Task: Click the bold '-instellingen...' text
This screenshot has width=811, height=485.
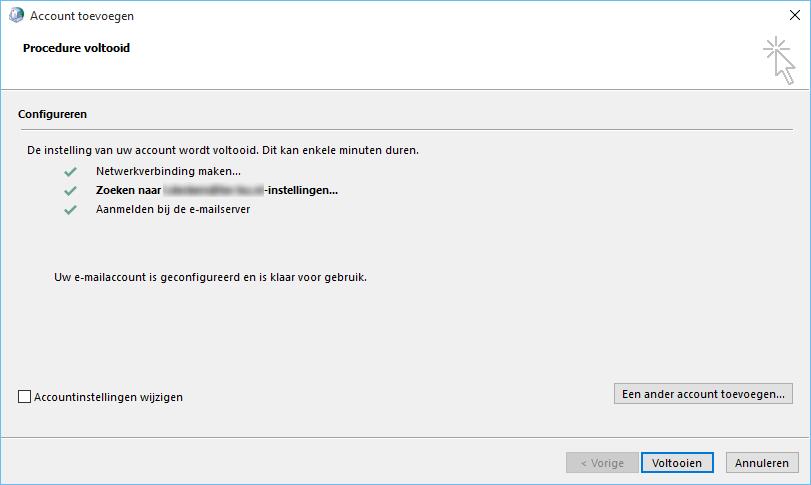Action: (301, 190)
